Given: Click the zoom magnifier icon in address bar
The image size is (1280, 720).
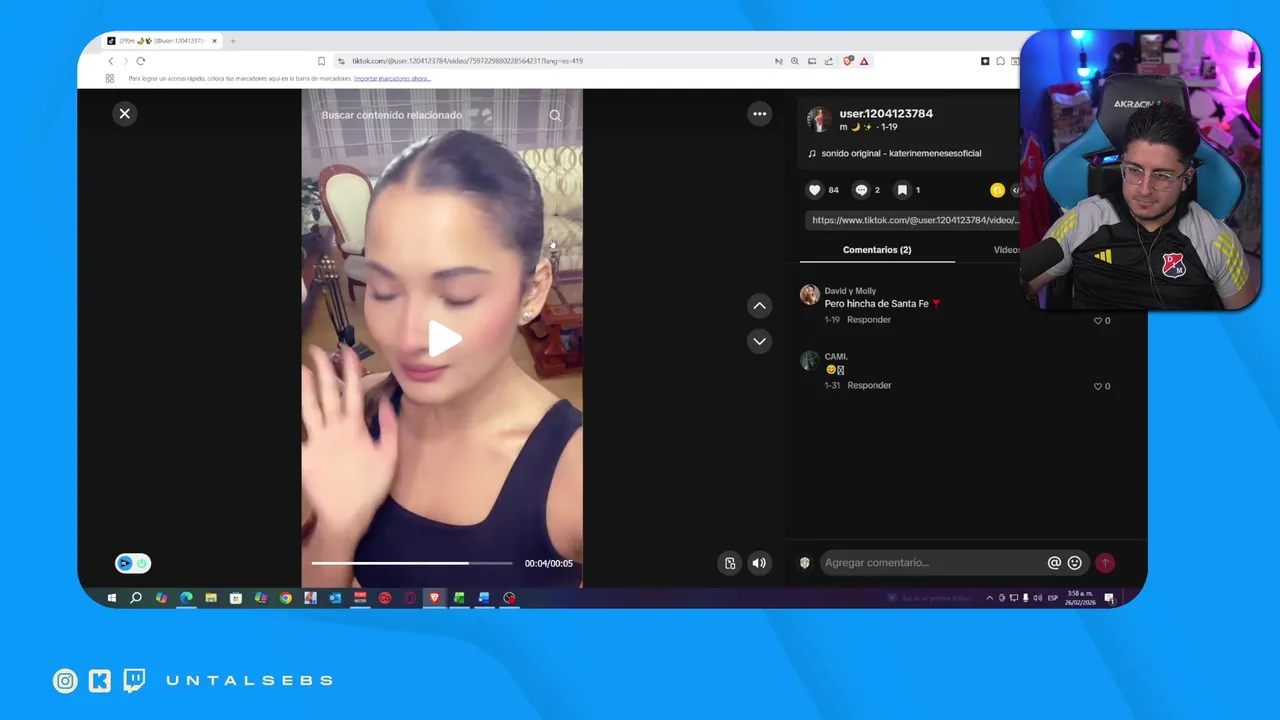Looking at the screenshot, I should pos(795,61).
